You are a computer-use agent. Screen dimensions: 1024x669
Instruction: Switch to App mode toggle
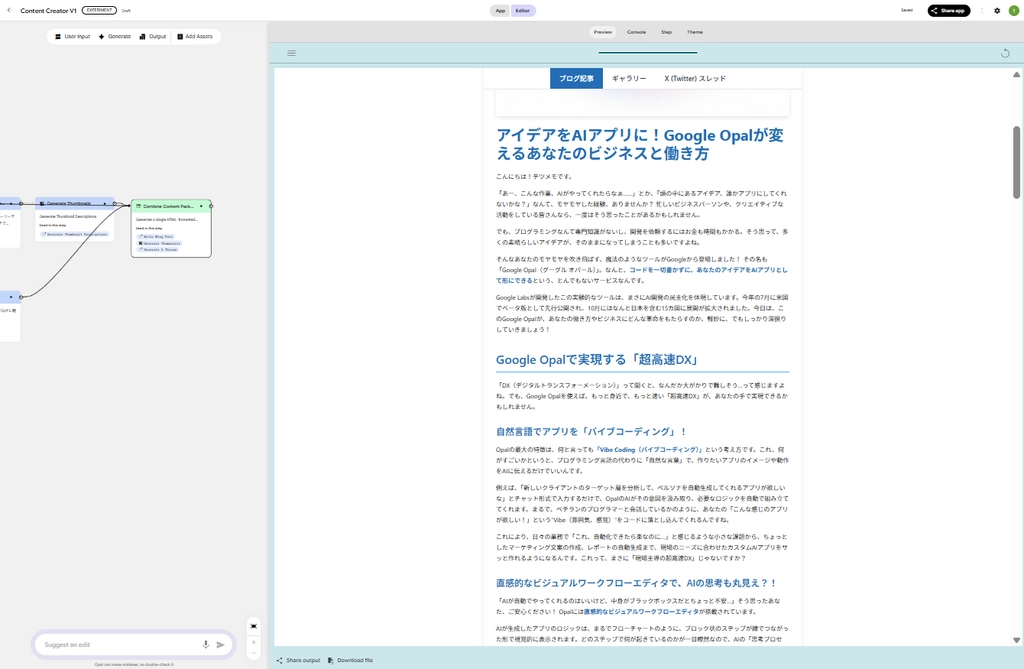[x=500, y=11]
